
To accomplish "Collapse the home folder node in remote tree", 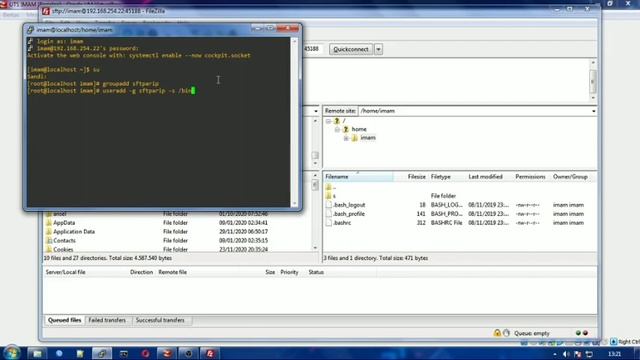I will tap(337, 129).
